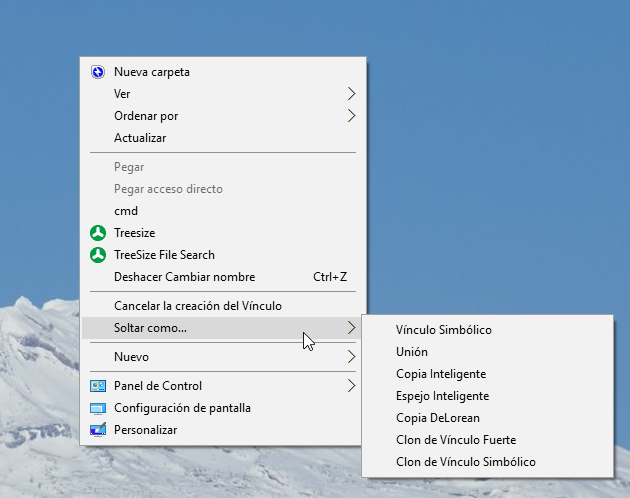Click the Panel de Control icon
Image resolution: width=630 pixels, height=498 pixels.
click(x=98, y=386)
